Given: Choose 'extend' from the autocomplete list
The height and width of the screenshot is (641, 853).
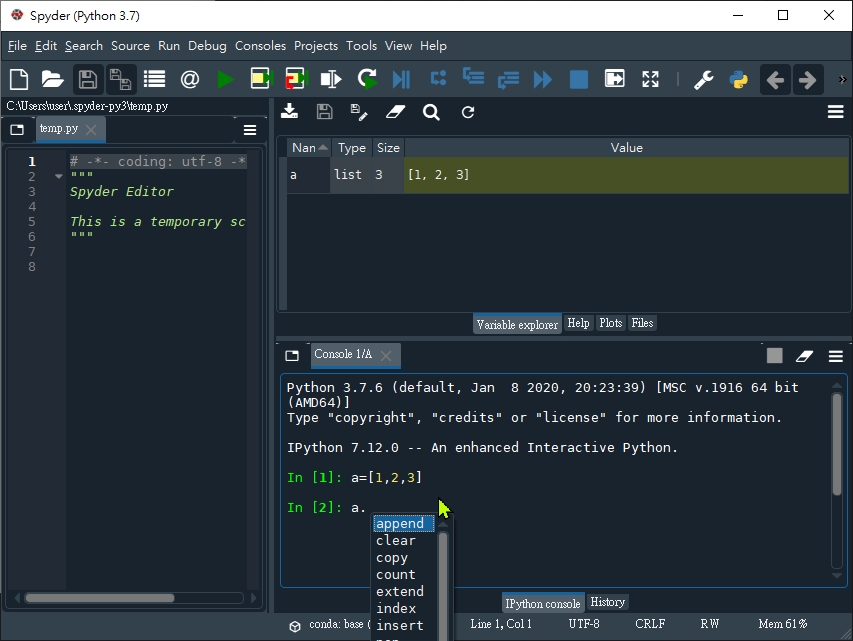Looking at the screenshot, I should click(x=400, y=591).
